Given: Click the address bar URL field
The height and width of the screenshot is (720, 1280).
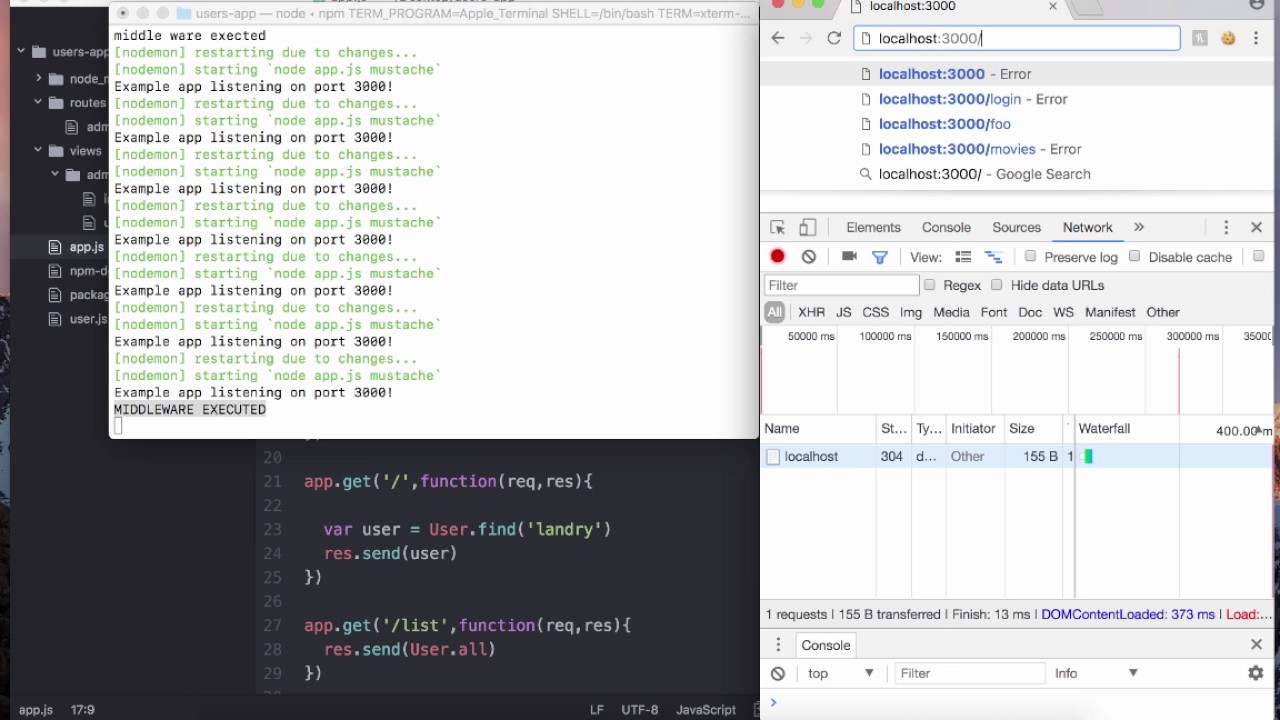Looking at the screenshot, I should [x=1017, y=38].
